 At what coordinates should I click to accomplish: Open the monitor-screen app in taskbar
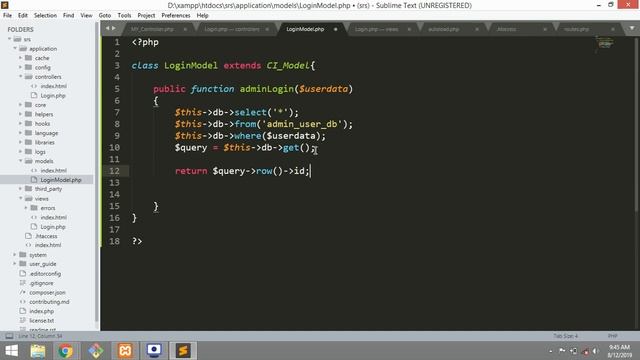coord(154,351)
